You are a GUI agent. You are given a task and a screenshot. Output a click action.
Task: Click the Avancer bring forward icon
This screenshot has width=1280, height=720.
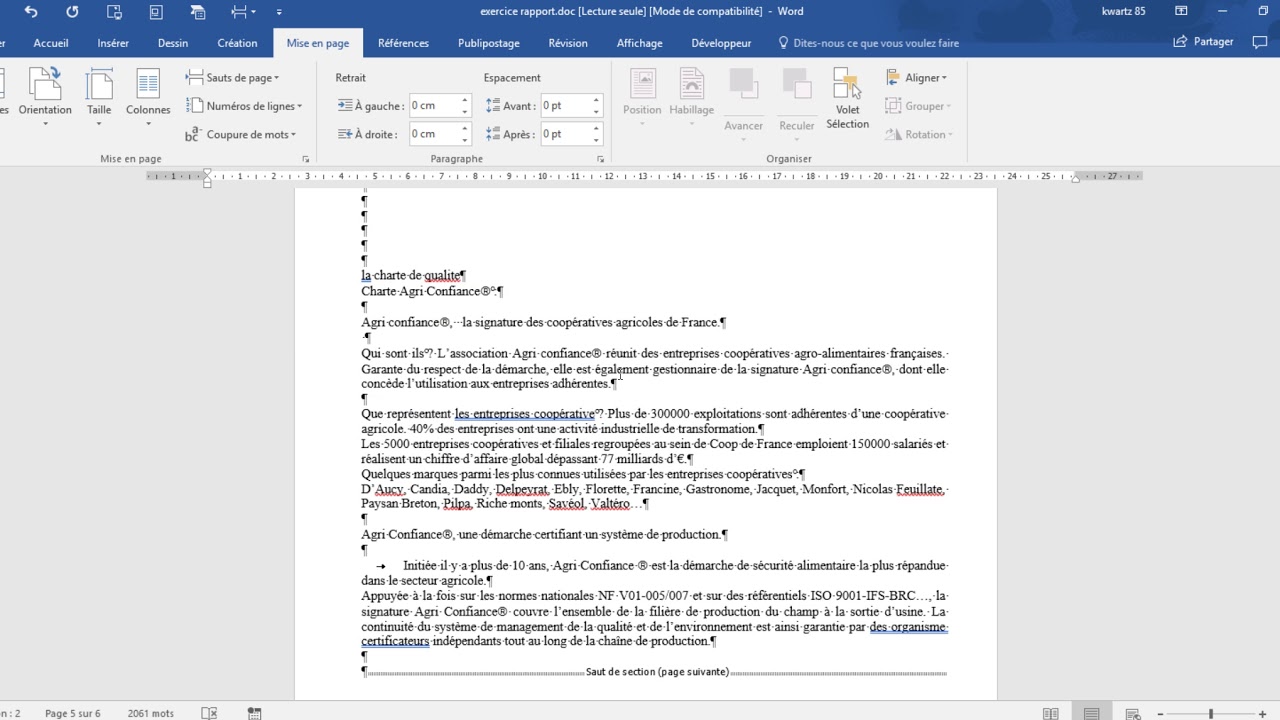(743, 84)
